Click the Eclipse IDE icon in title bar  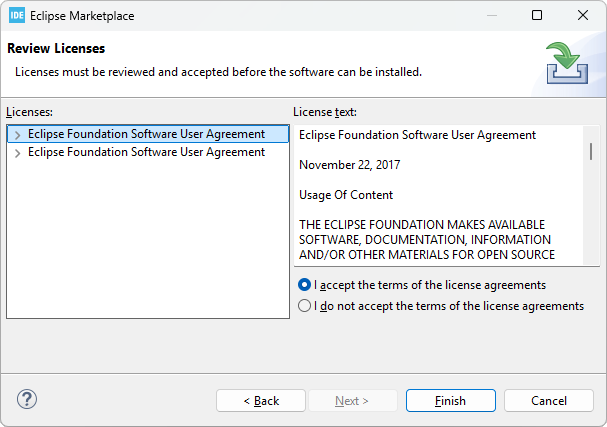[17, 16]
